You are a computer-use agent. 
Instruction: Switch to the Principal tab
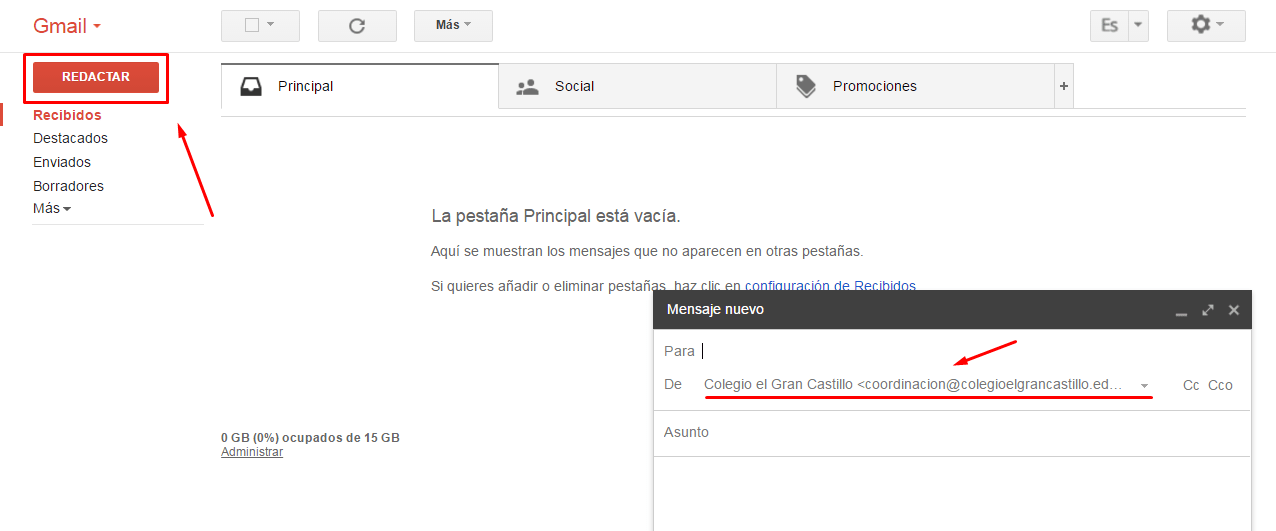pos(359,86)
